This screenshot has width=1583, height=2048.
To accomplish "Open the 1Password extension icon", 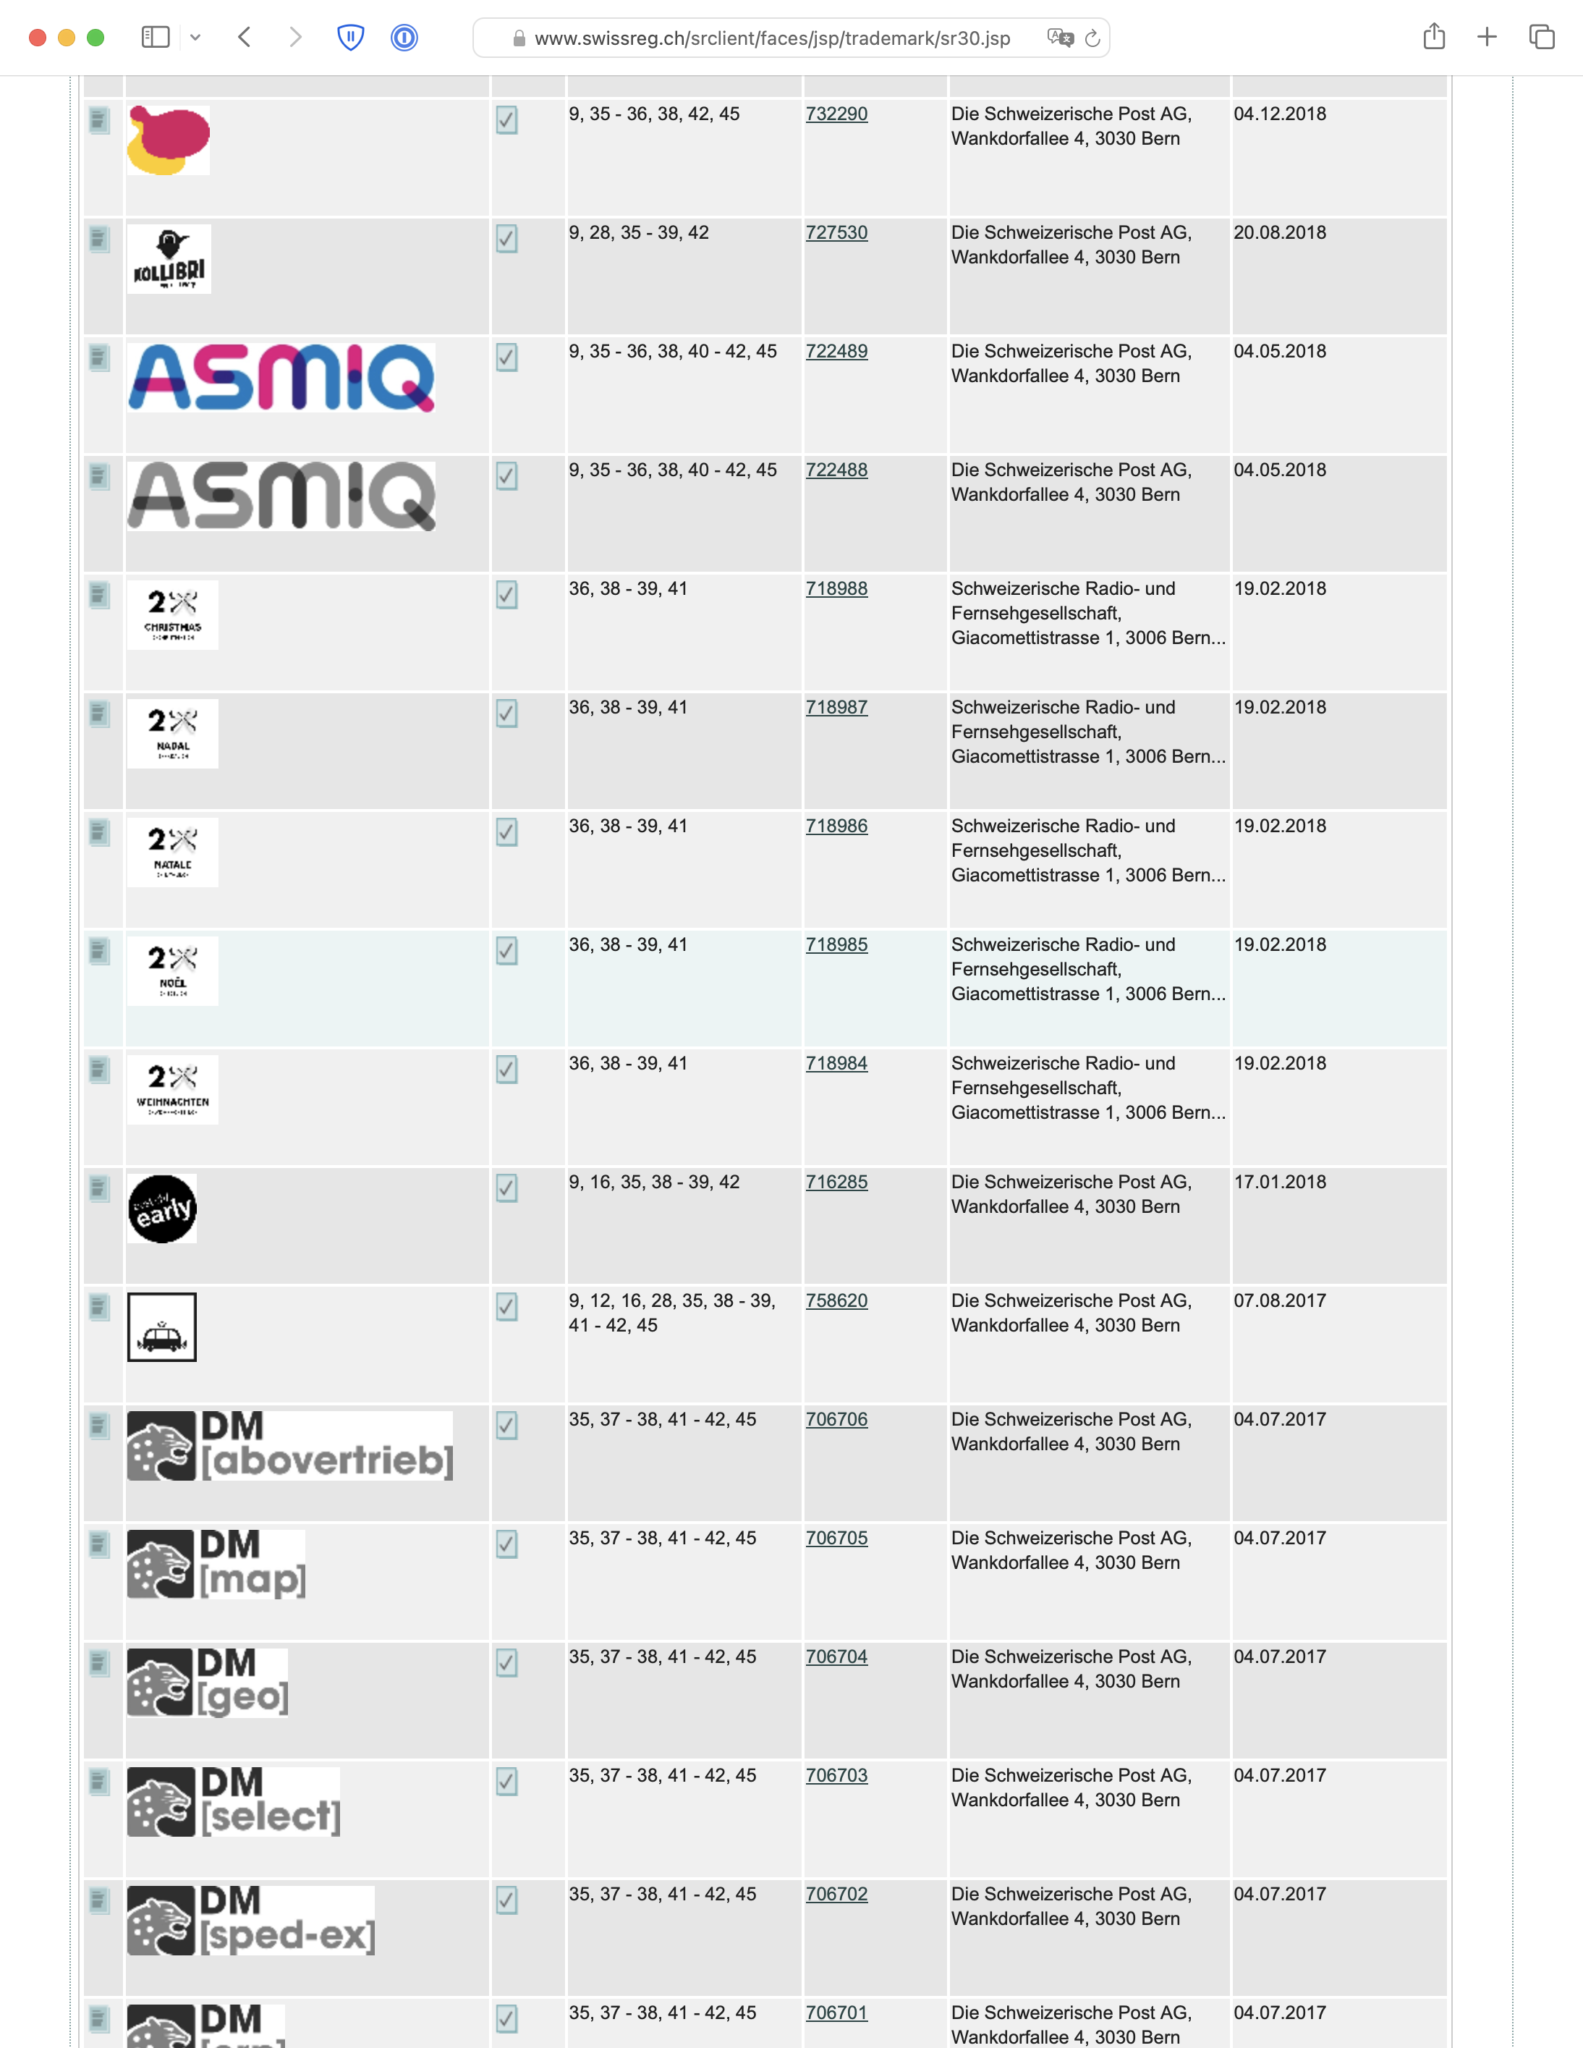I will coord(404,38).
